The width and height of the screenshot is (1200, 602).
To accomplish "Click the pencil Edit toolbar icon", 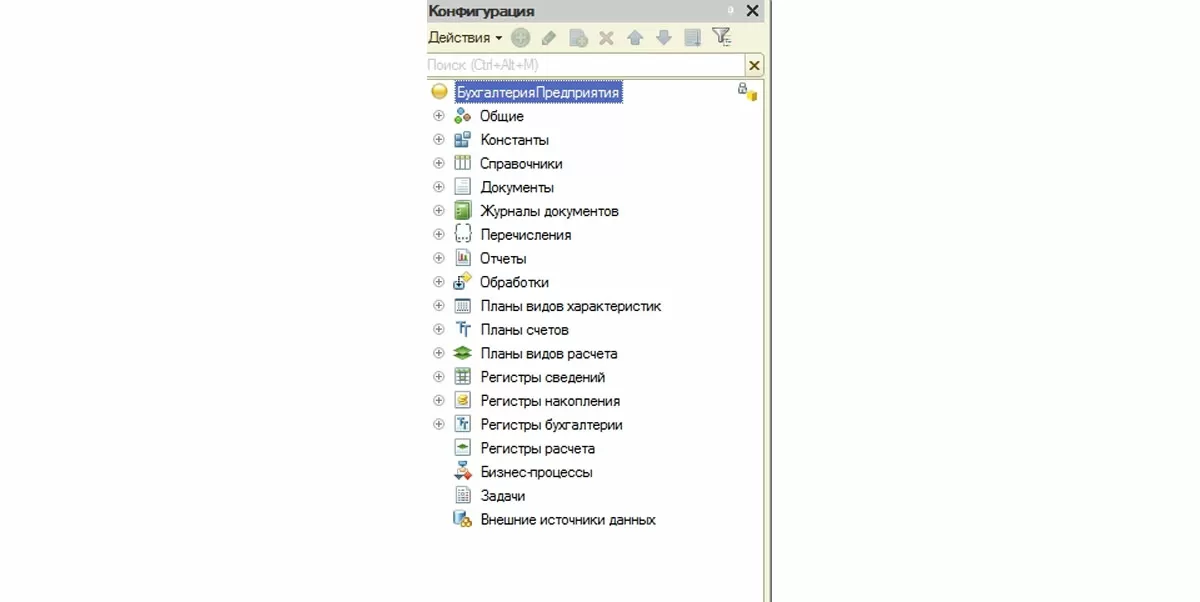I will tap(548, 38).
